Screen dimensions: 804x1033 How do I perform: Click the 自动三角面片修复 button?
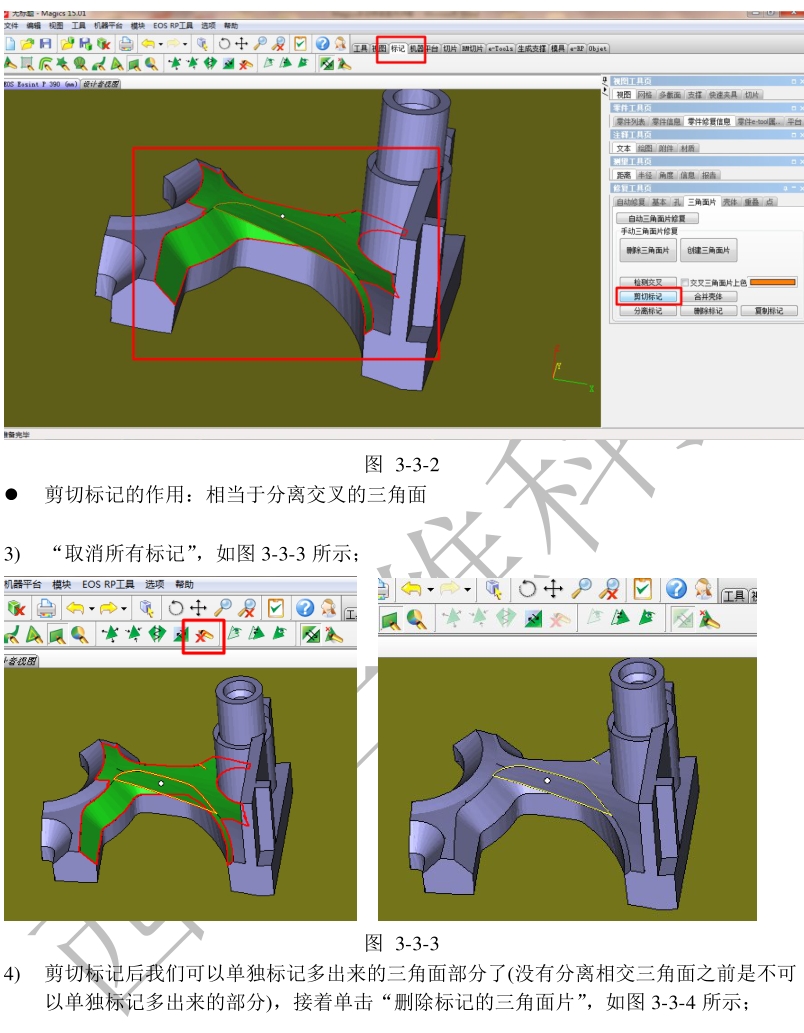657,218
